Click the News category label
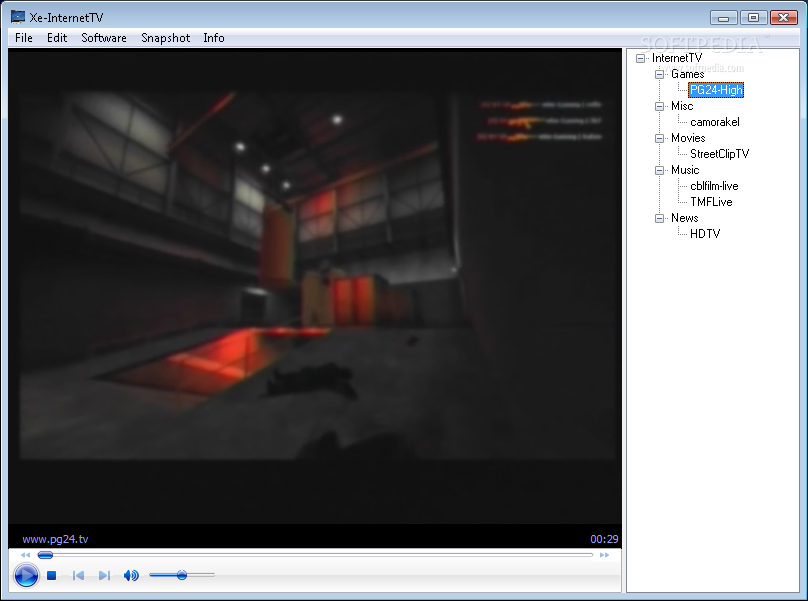 point(684,218)
